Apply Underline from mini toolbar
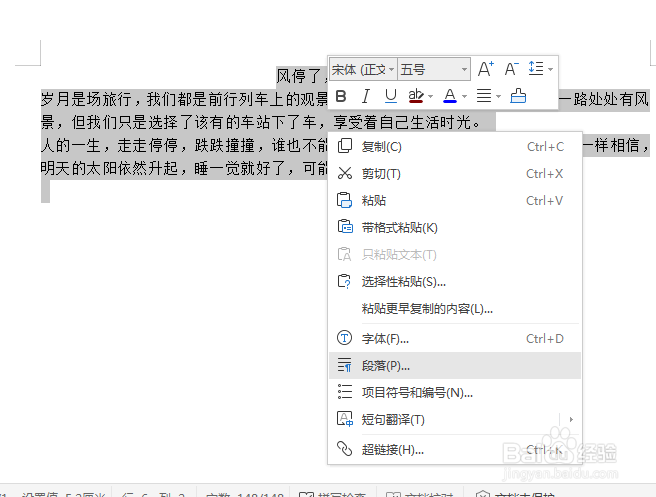 tap(391, 96)
